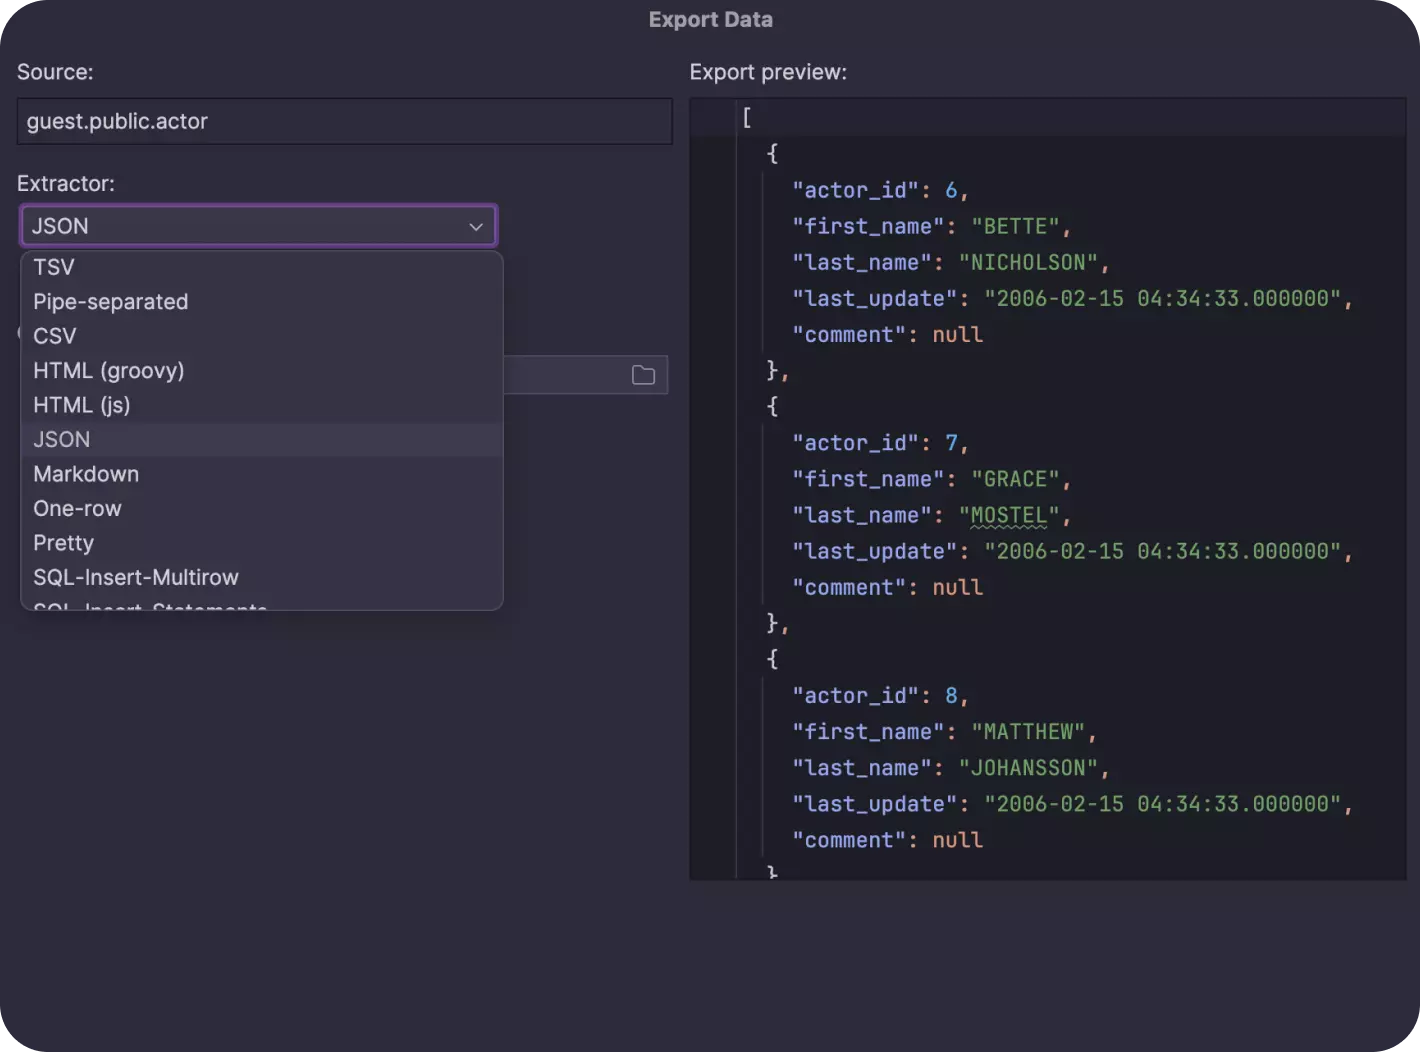The height and width of the screenshot is (1052, 1420).
Task: Choose the HTML (js) extractor
Action: point(82,405)
